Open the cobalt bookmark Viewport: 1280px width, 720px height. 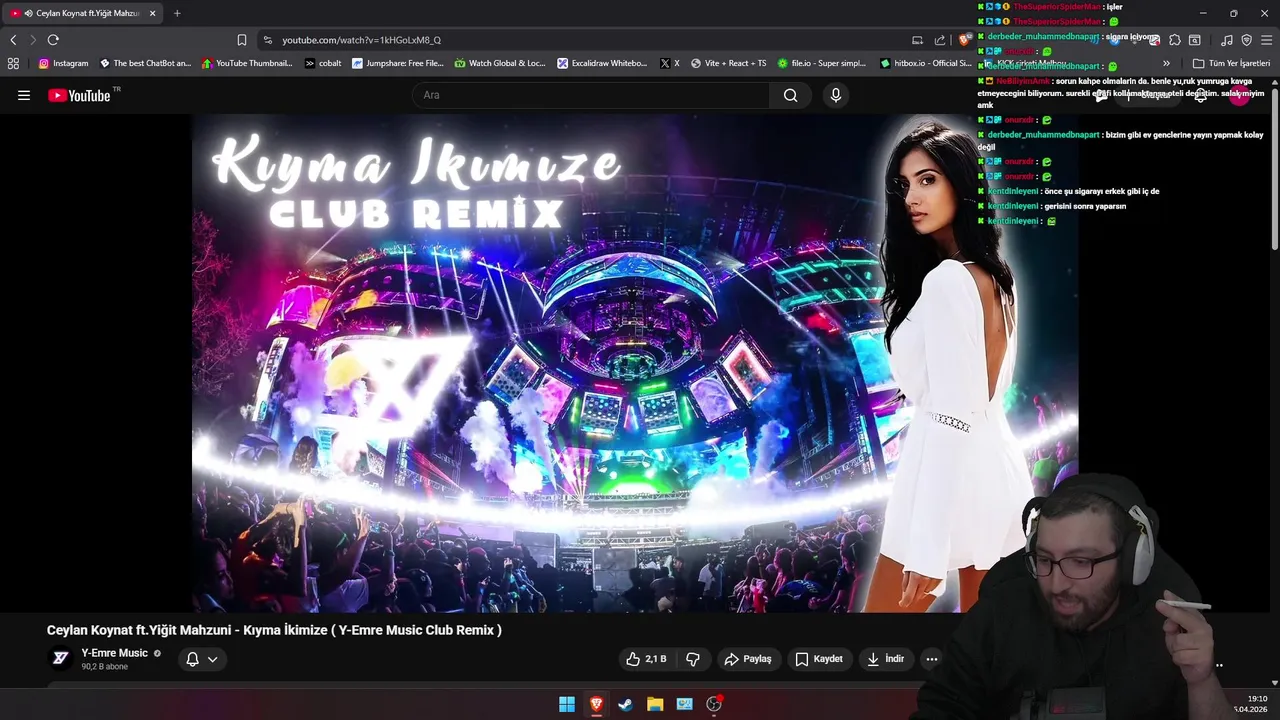[323, 63]
